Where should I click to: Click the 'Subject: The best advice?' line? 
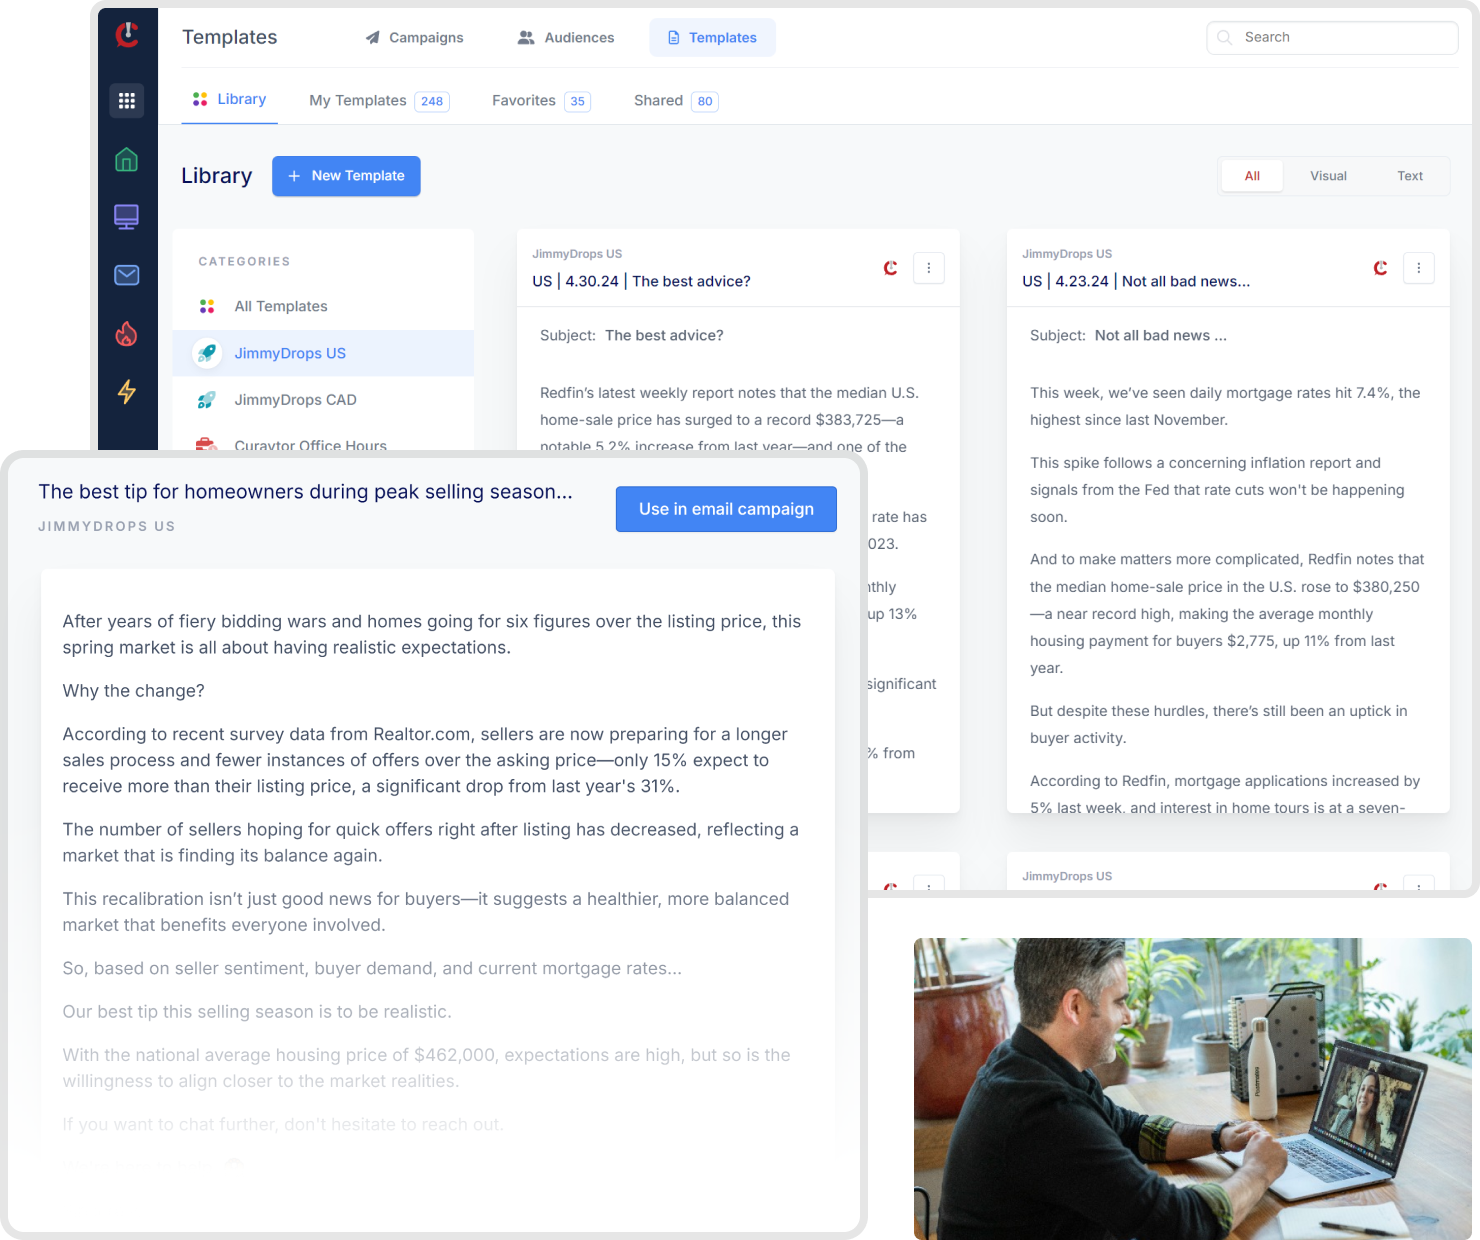(632, 336)
